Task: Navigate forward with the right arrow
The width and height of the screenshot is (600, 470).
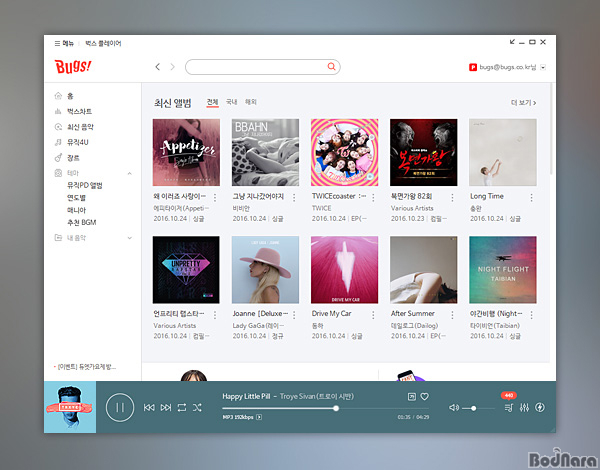Action: 173,67
